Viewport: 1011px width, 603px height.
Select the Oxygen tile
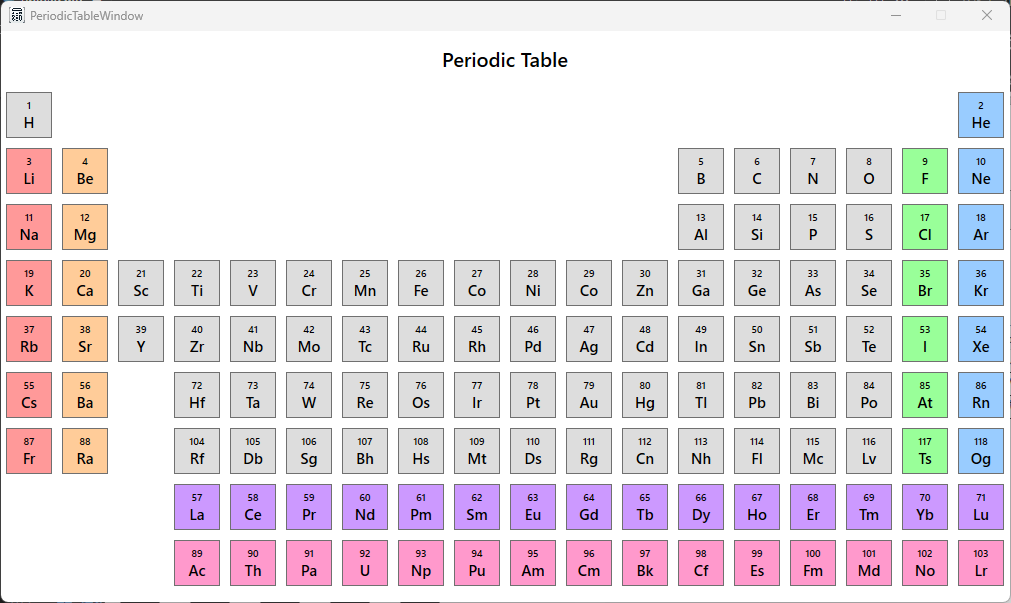click(869, 171)
